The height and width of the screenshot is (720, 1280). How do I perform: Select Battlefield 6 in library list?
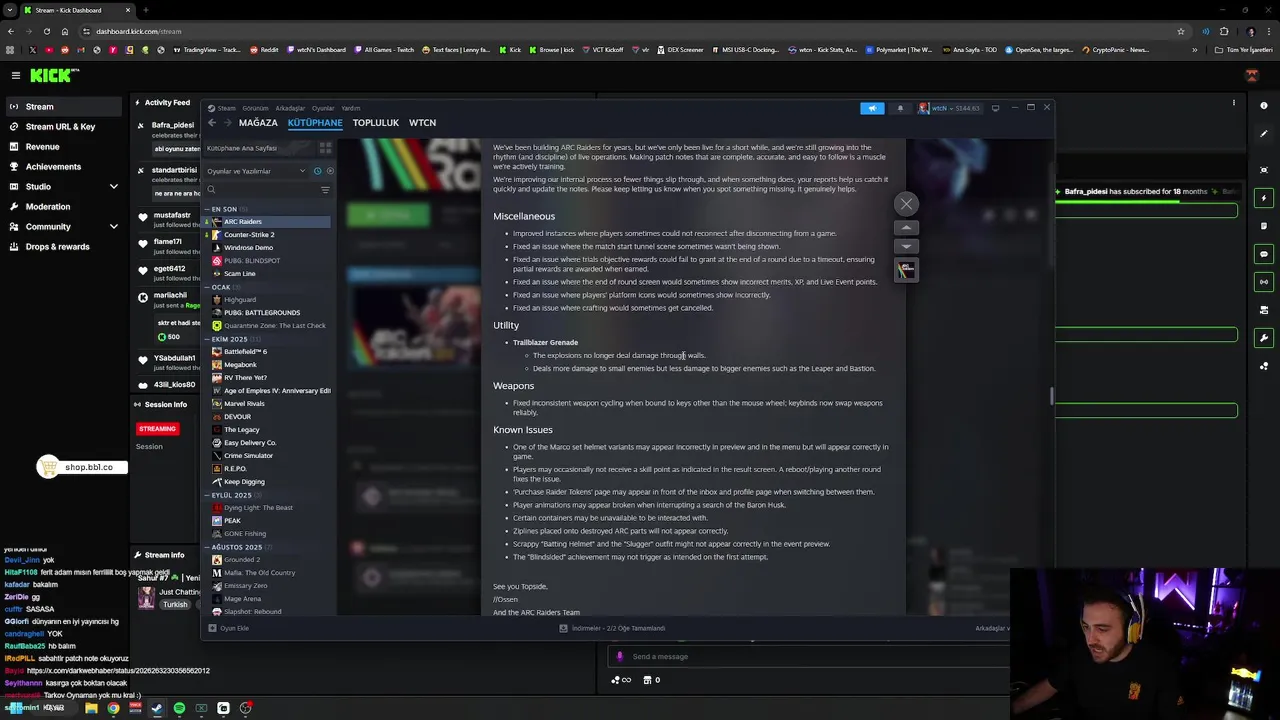tap(267, 352)
